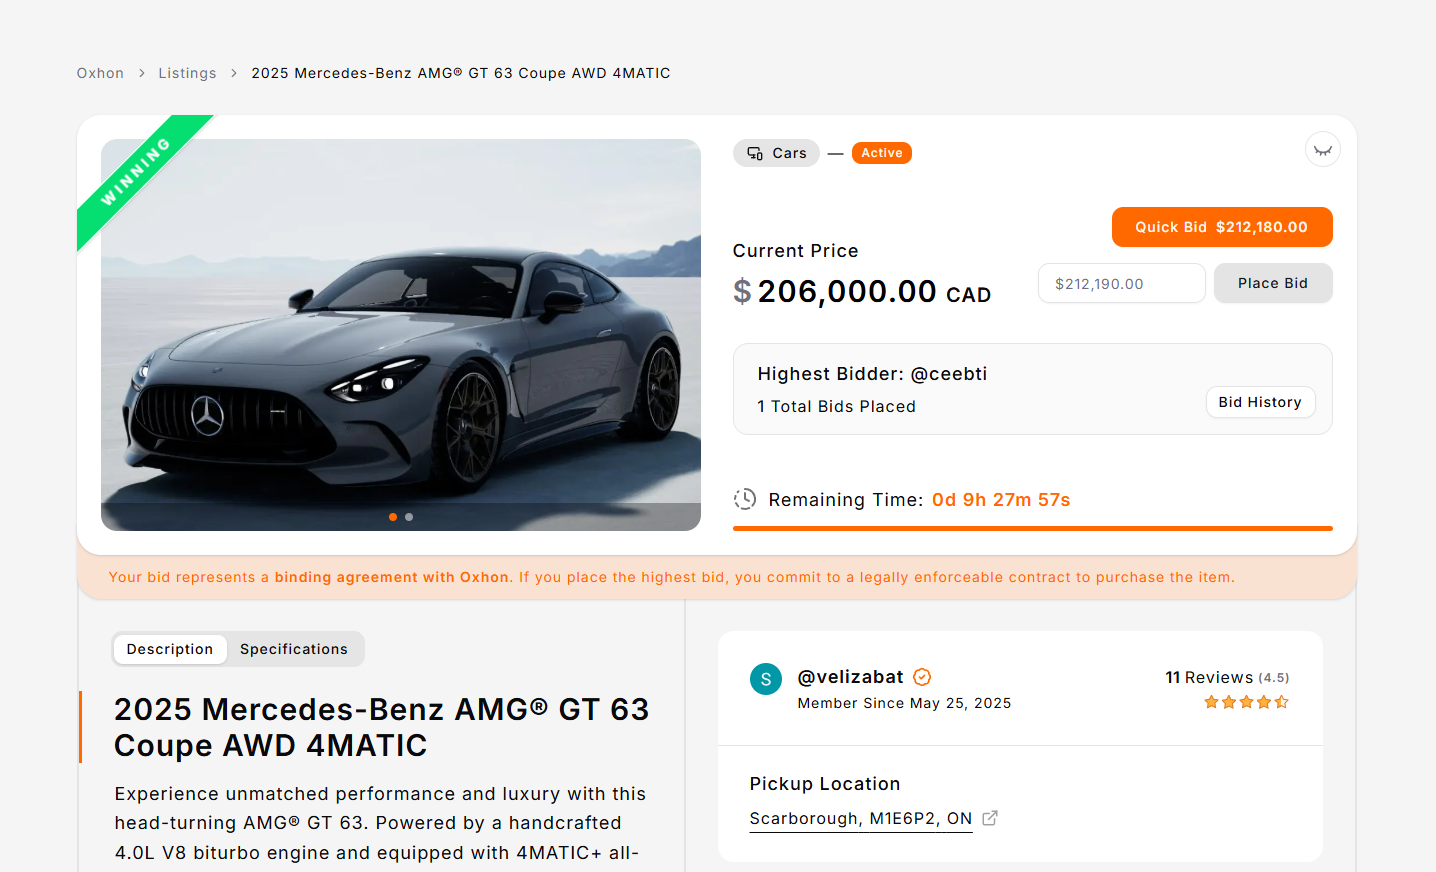Click the first star under 11 Reviews
Screen dimensions: 1436x872
pyautogui.click(x=1212, y=702)
